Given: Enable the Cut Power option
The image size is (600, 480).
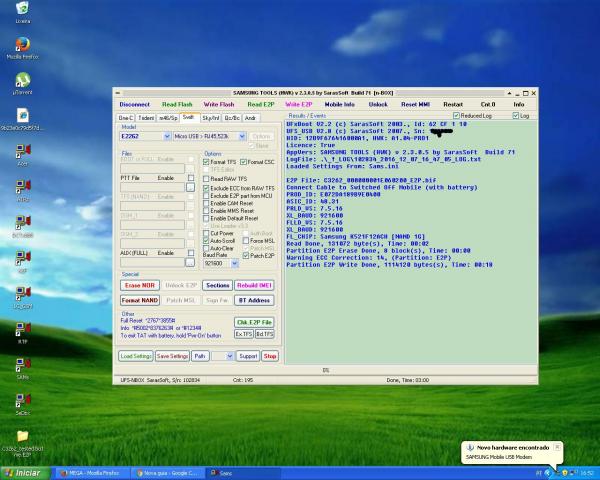Looking at the screenshot, I should pyautogui.click(x=206, y=233).
